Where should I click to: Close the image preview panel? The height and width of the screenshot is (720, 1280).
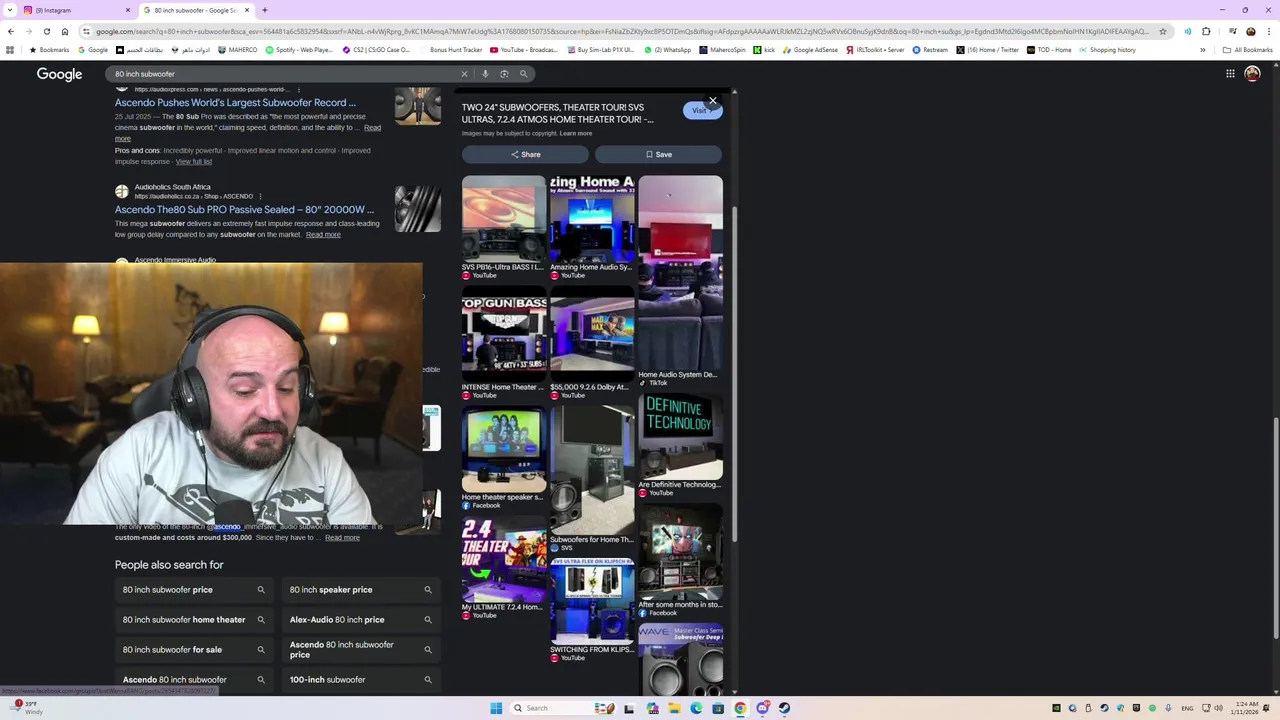pos(712,101)
